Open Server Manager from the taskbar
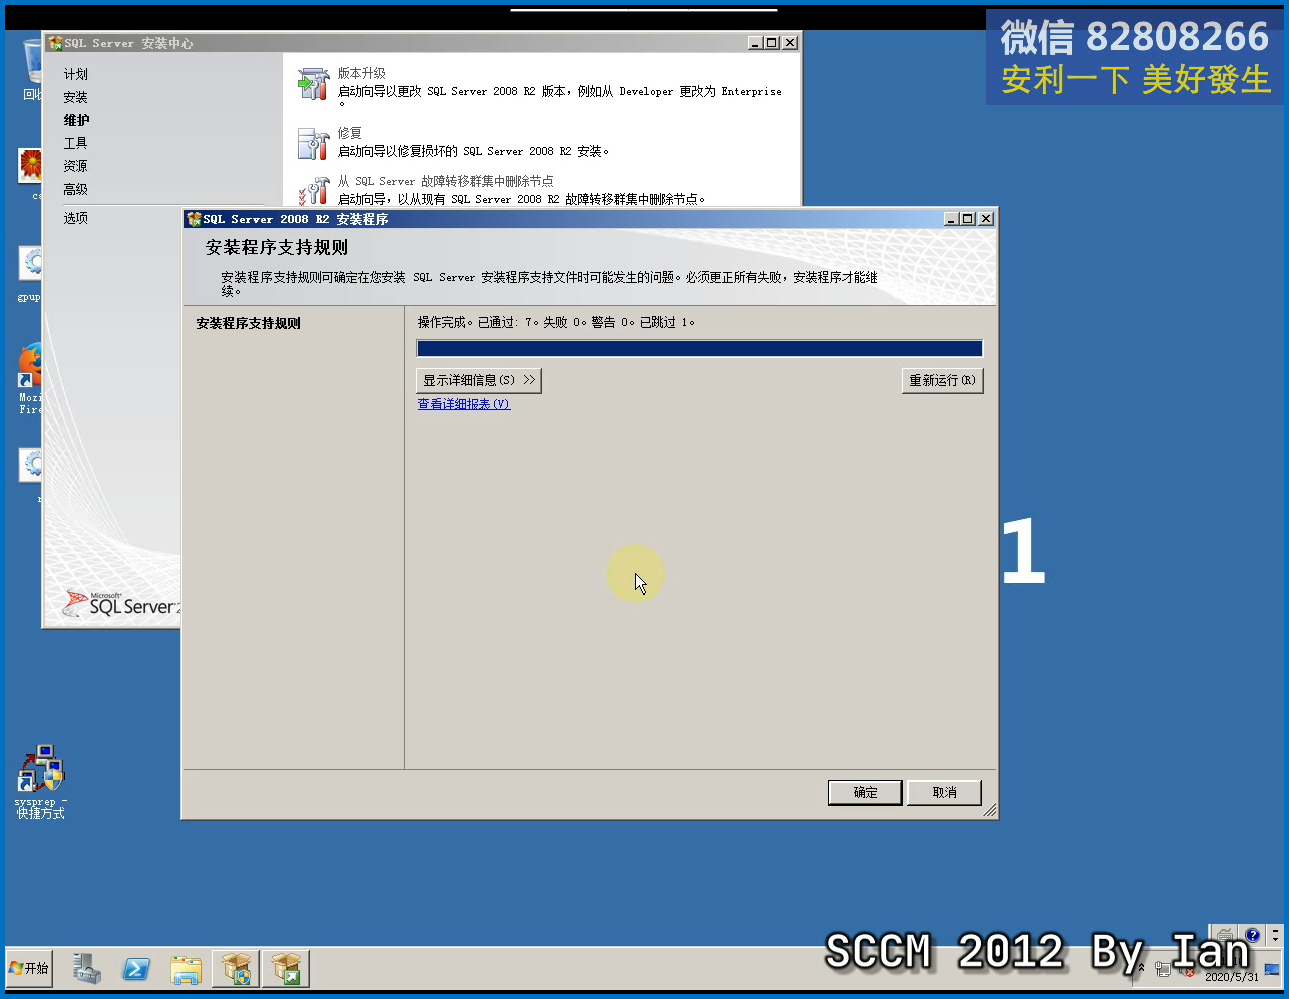 tap(86, 968)
